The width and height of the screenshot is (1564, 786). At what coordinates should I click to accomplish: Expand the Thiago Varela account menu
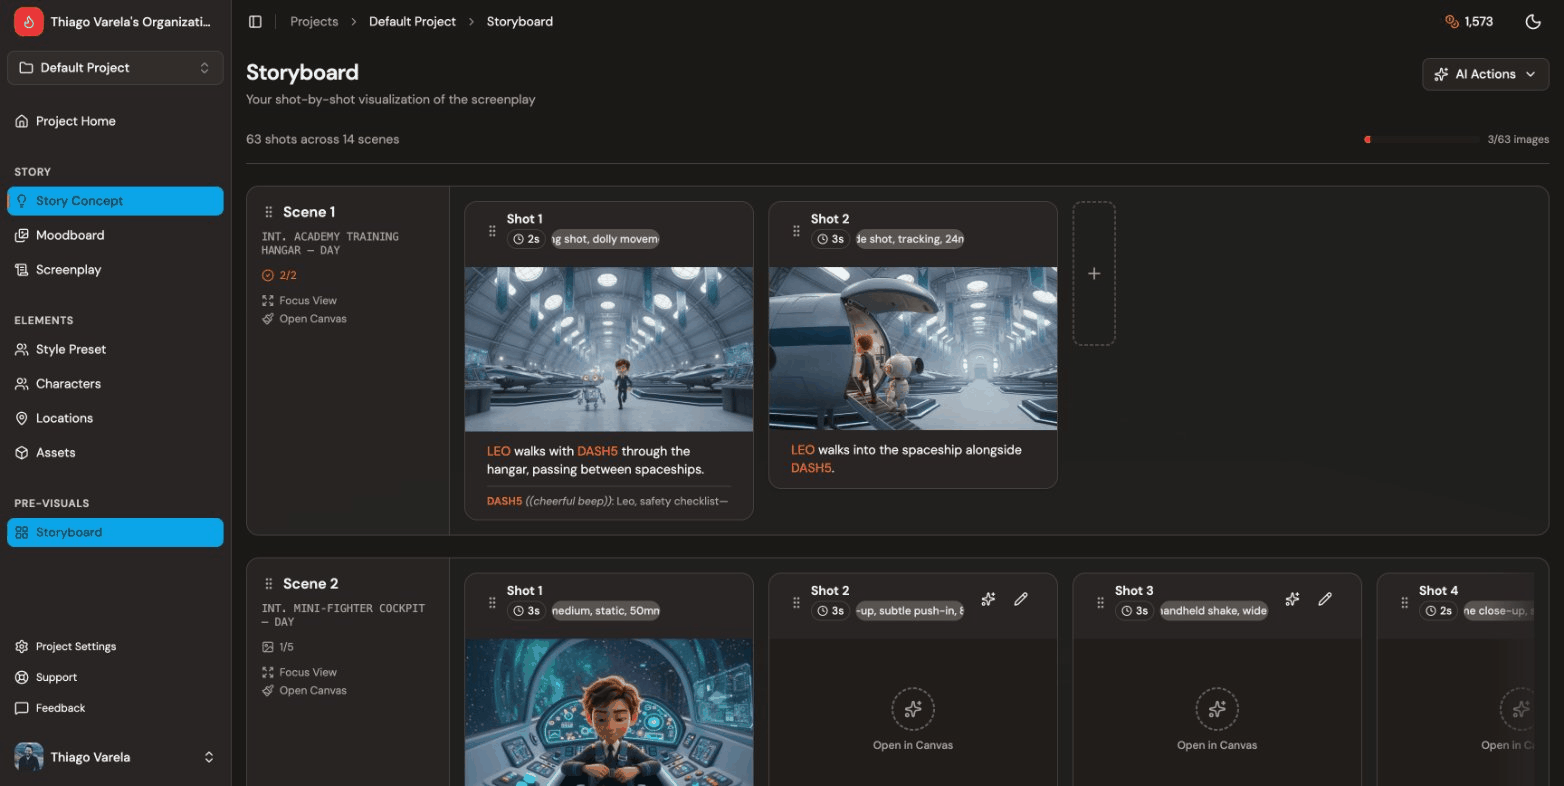114,757
